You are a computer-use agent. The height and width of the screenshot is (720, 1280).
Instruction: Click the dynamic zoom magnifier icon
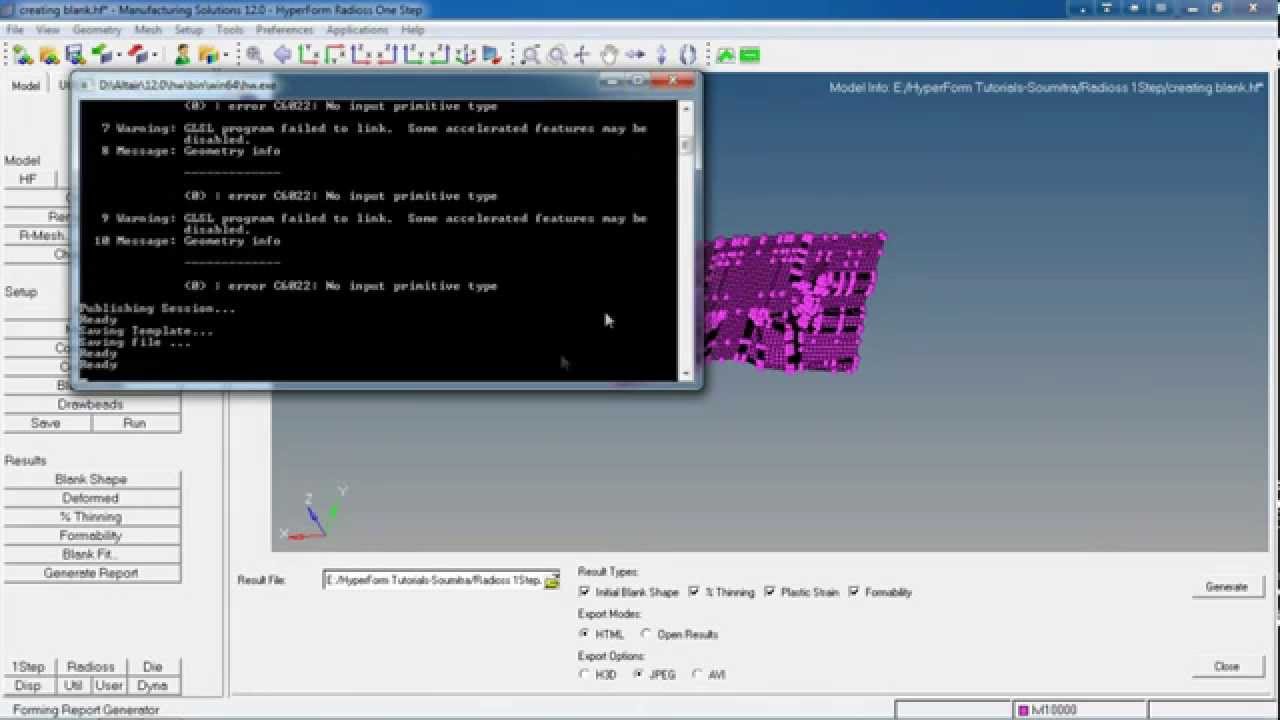(557, 54)
